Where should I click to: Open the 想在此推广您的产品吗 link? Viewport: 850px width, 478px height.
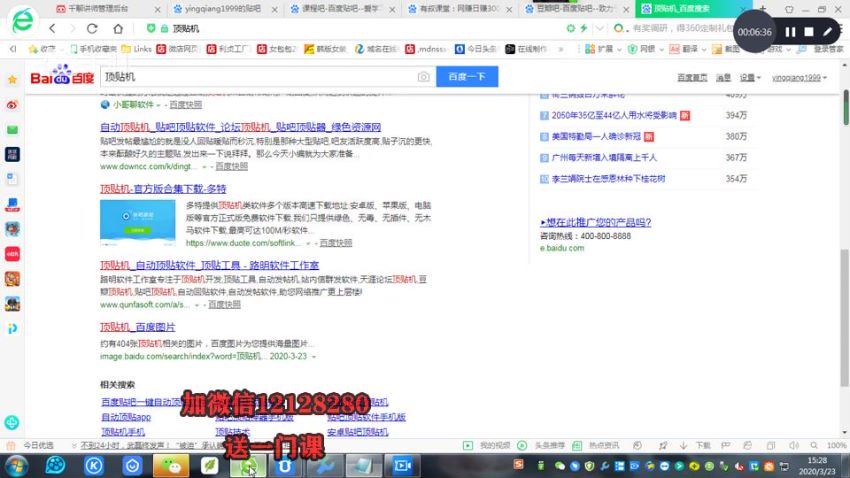click(x=595, y=222)
